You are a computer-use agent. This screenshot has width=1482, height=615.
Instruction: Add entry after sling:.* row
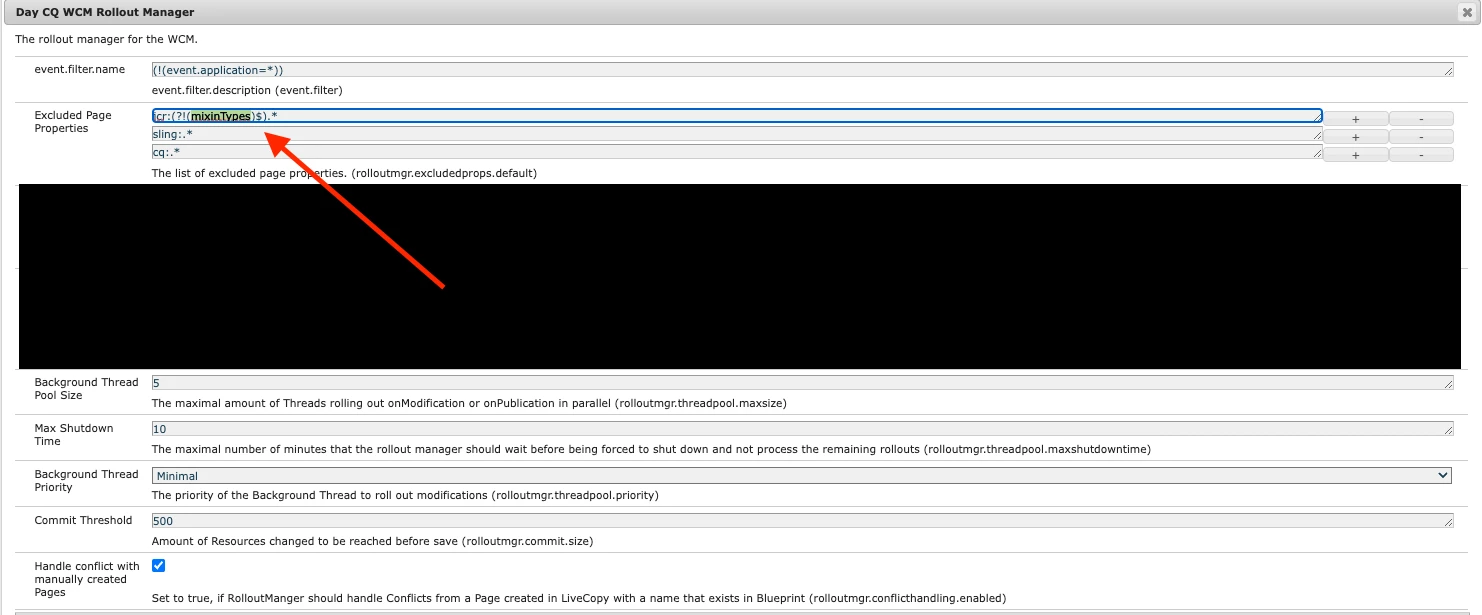point(1356,137)
